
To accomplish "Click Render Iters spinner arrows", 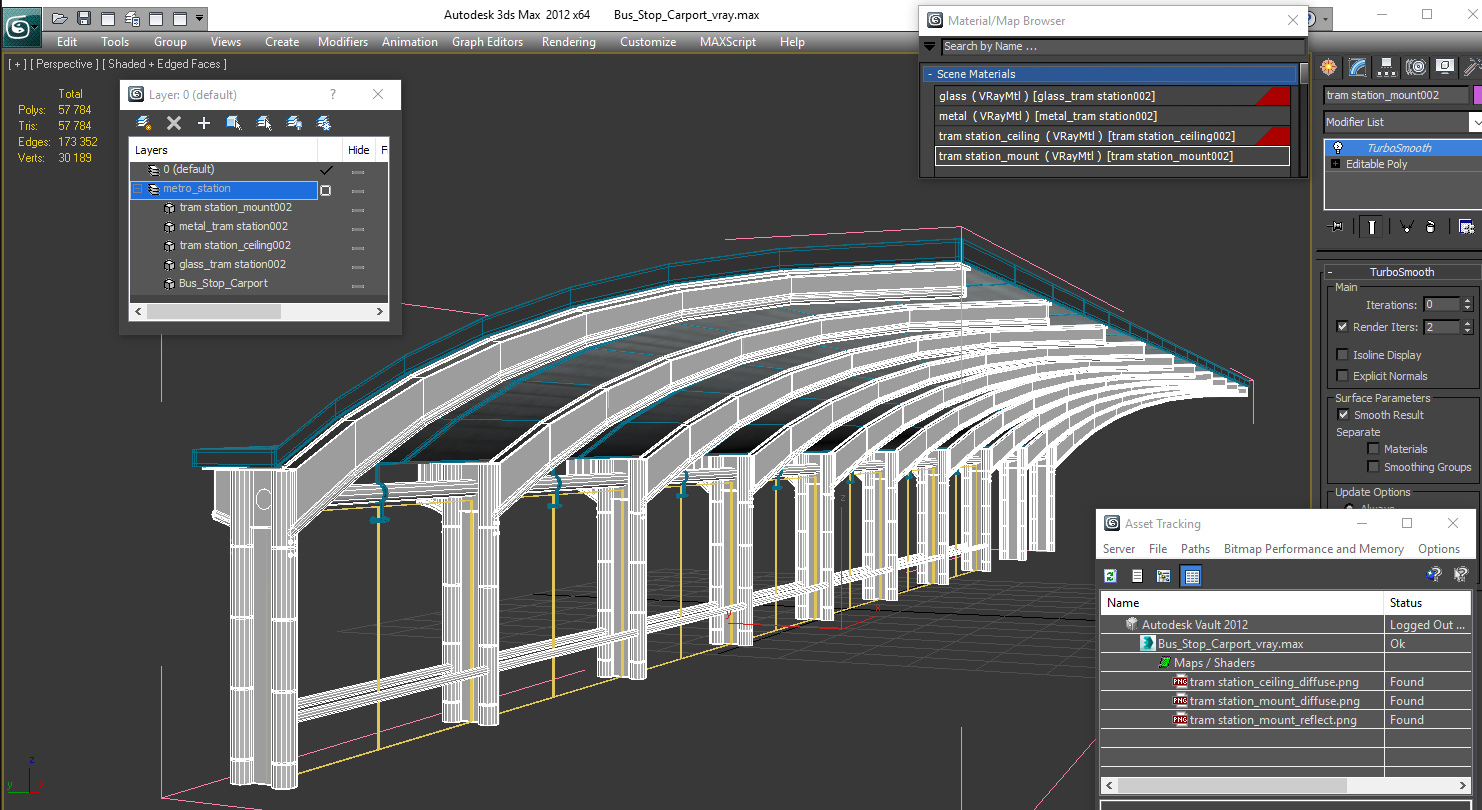I will tap(1467, 327).
